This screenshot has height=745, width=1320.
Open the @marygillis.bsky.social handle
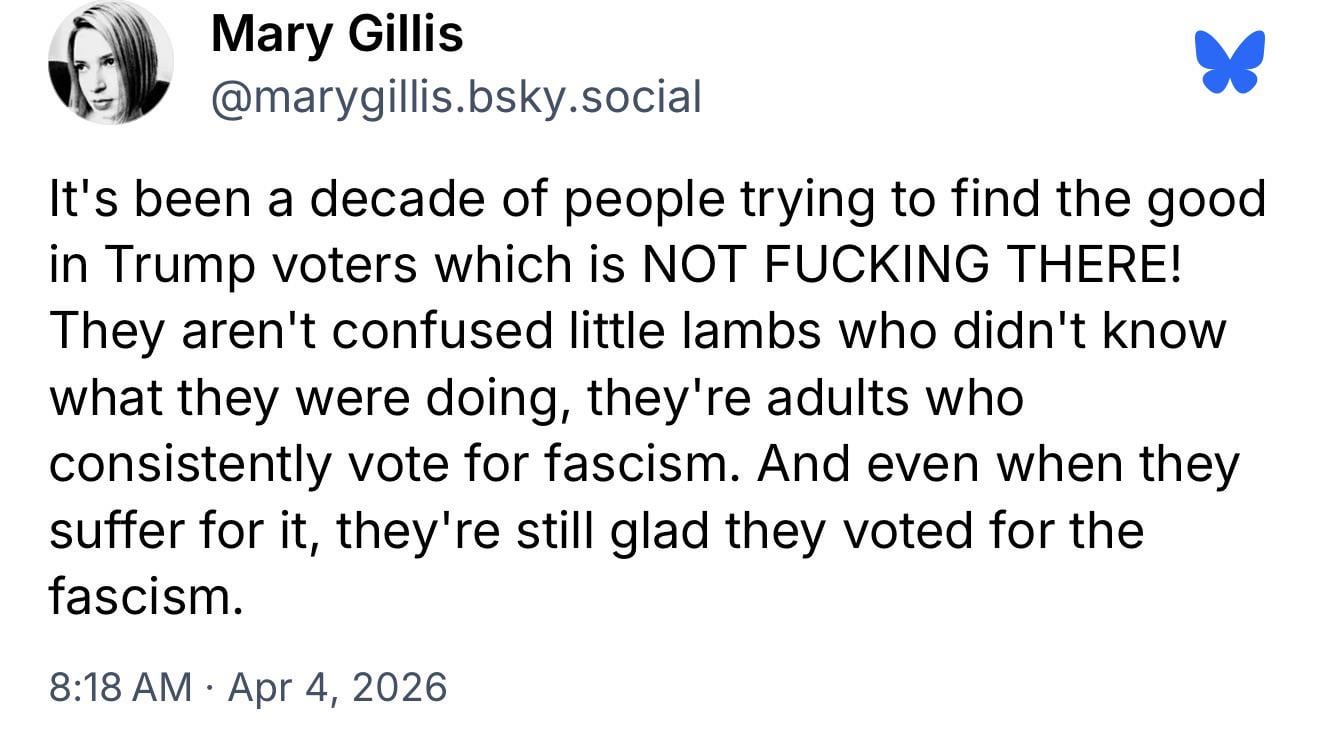[x=455, y=97]
